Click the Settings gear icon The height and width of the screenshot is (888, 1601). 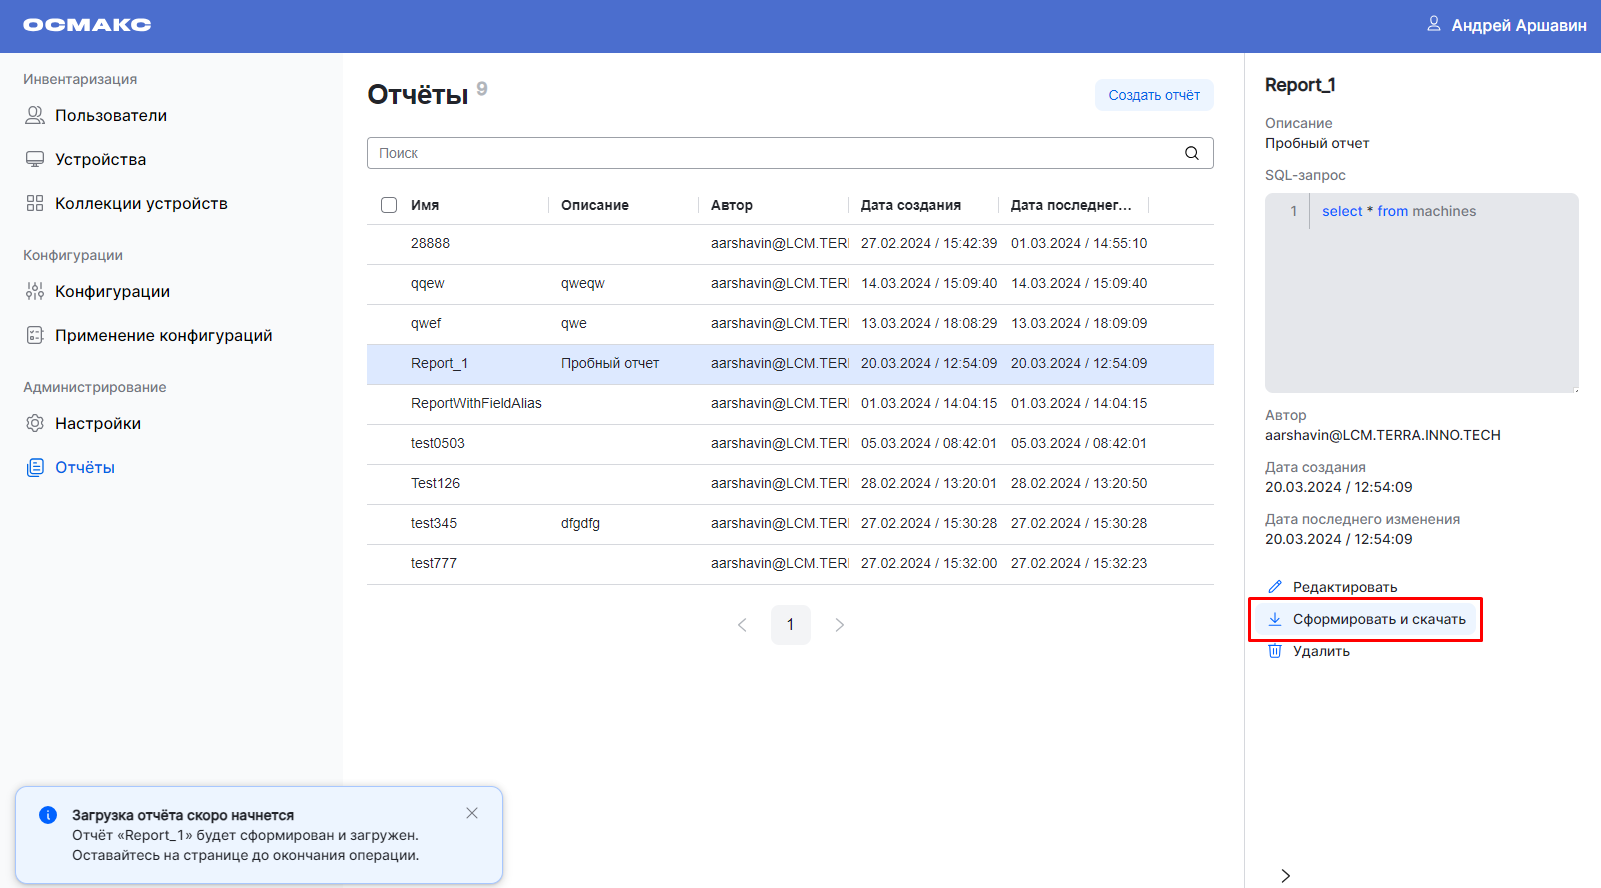[x=35, y=424]
